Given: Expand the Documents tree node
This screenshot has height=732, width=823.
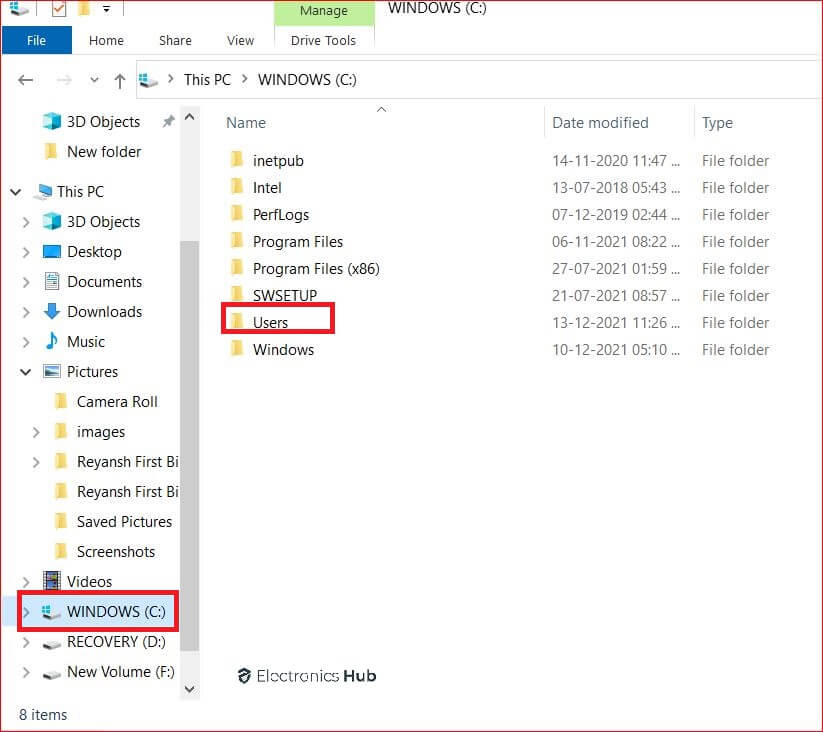Looking at the screenshot, I should coord(25,282).
